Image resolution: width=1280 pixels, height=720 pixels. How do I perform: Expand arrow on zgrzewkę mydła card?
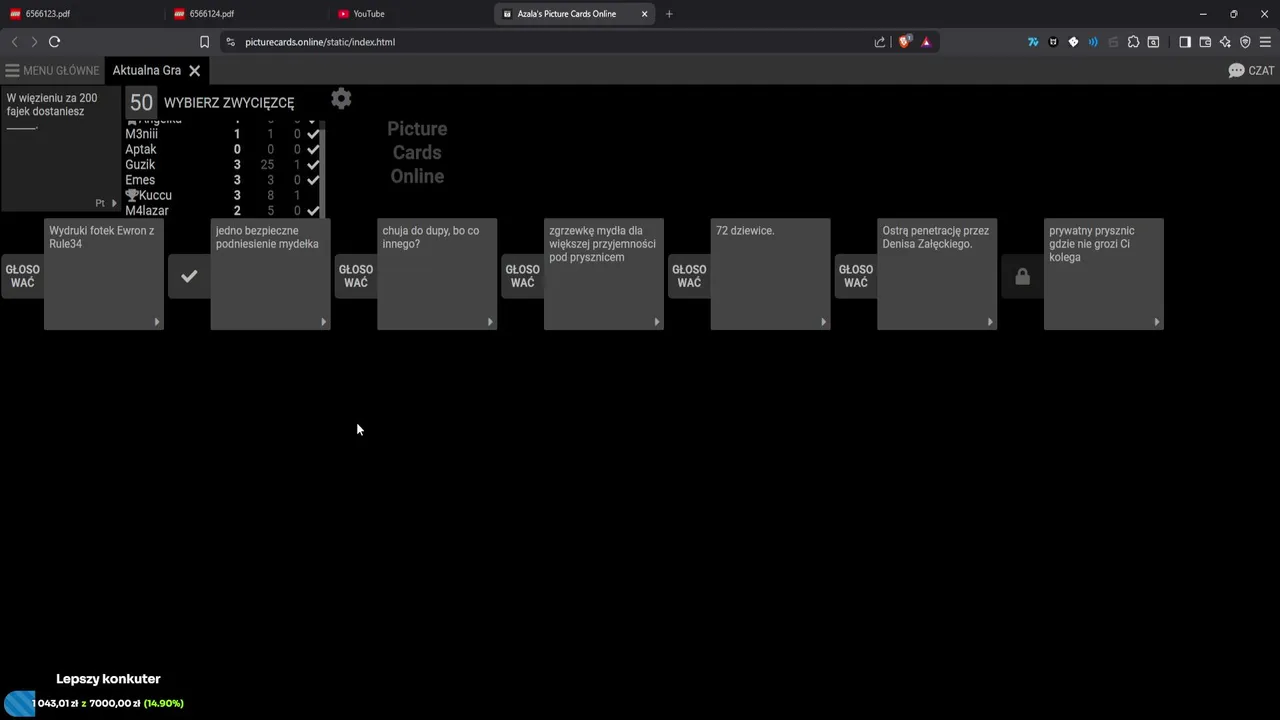tap(657, 322)
